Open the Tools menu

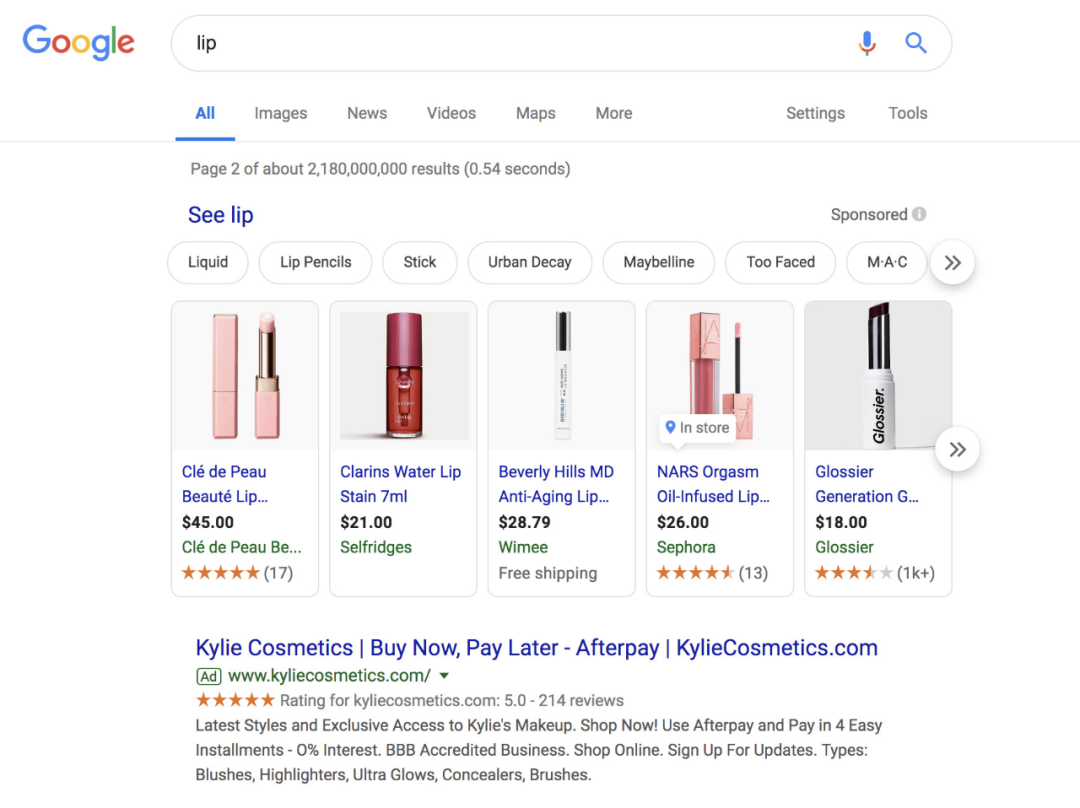coord(907,113)
